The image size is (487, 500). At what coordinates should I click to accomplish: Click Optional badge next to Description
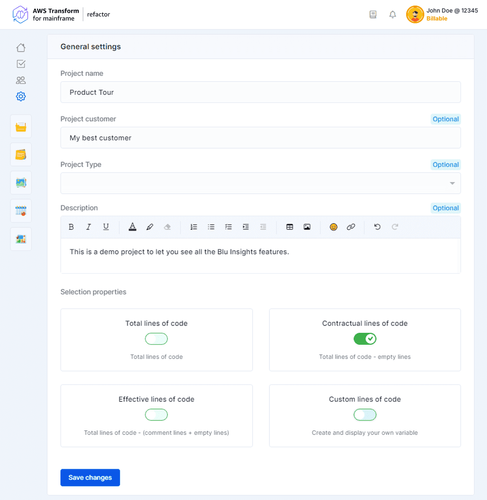pyautogui.click(x=446, y=208)
